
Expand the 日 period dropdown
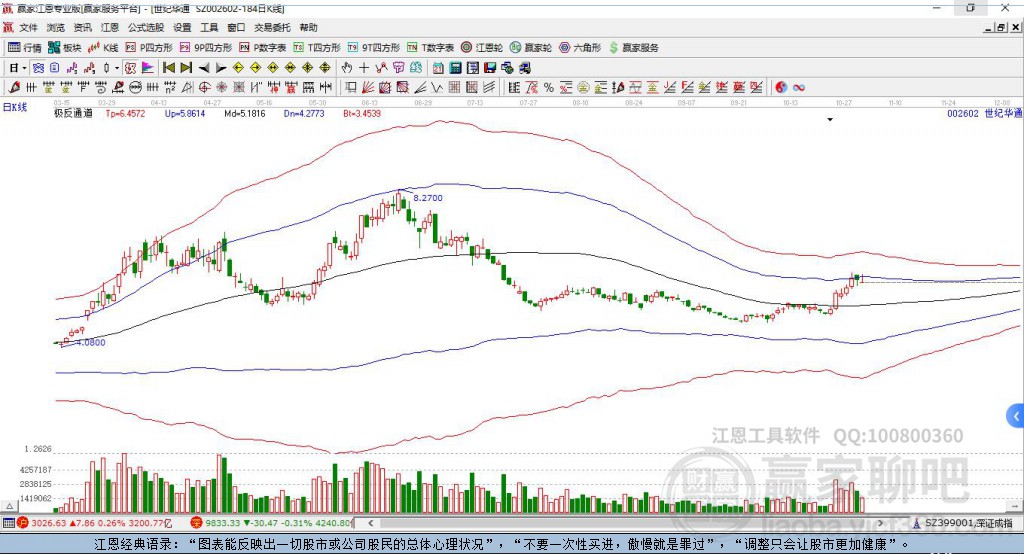tap(24, 68)
